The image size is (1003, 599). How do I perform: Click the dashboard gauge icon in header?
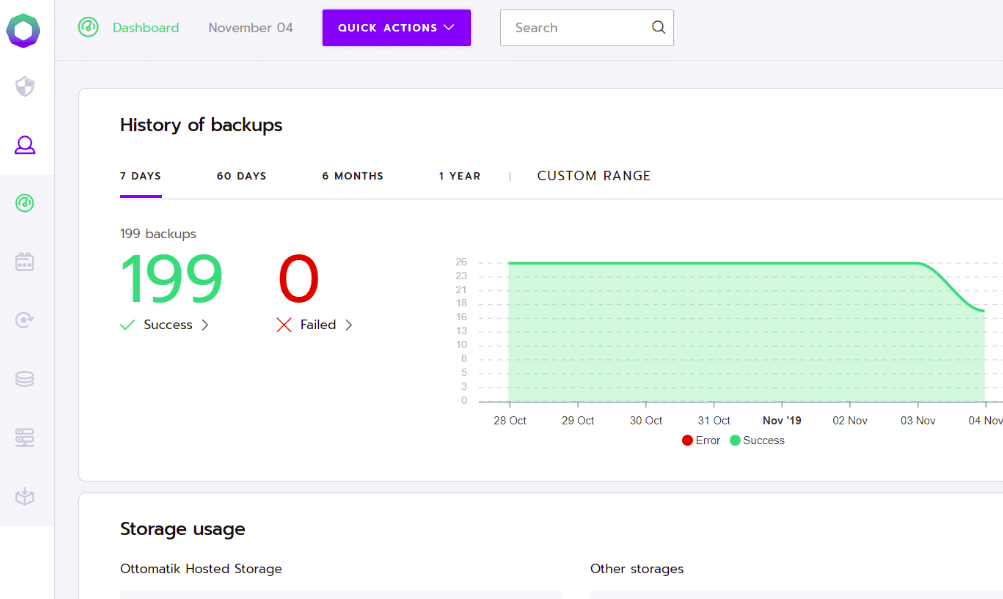click(88, 27)
